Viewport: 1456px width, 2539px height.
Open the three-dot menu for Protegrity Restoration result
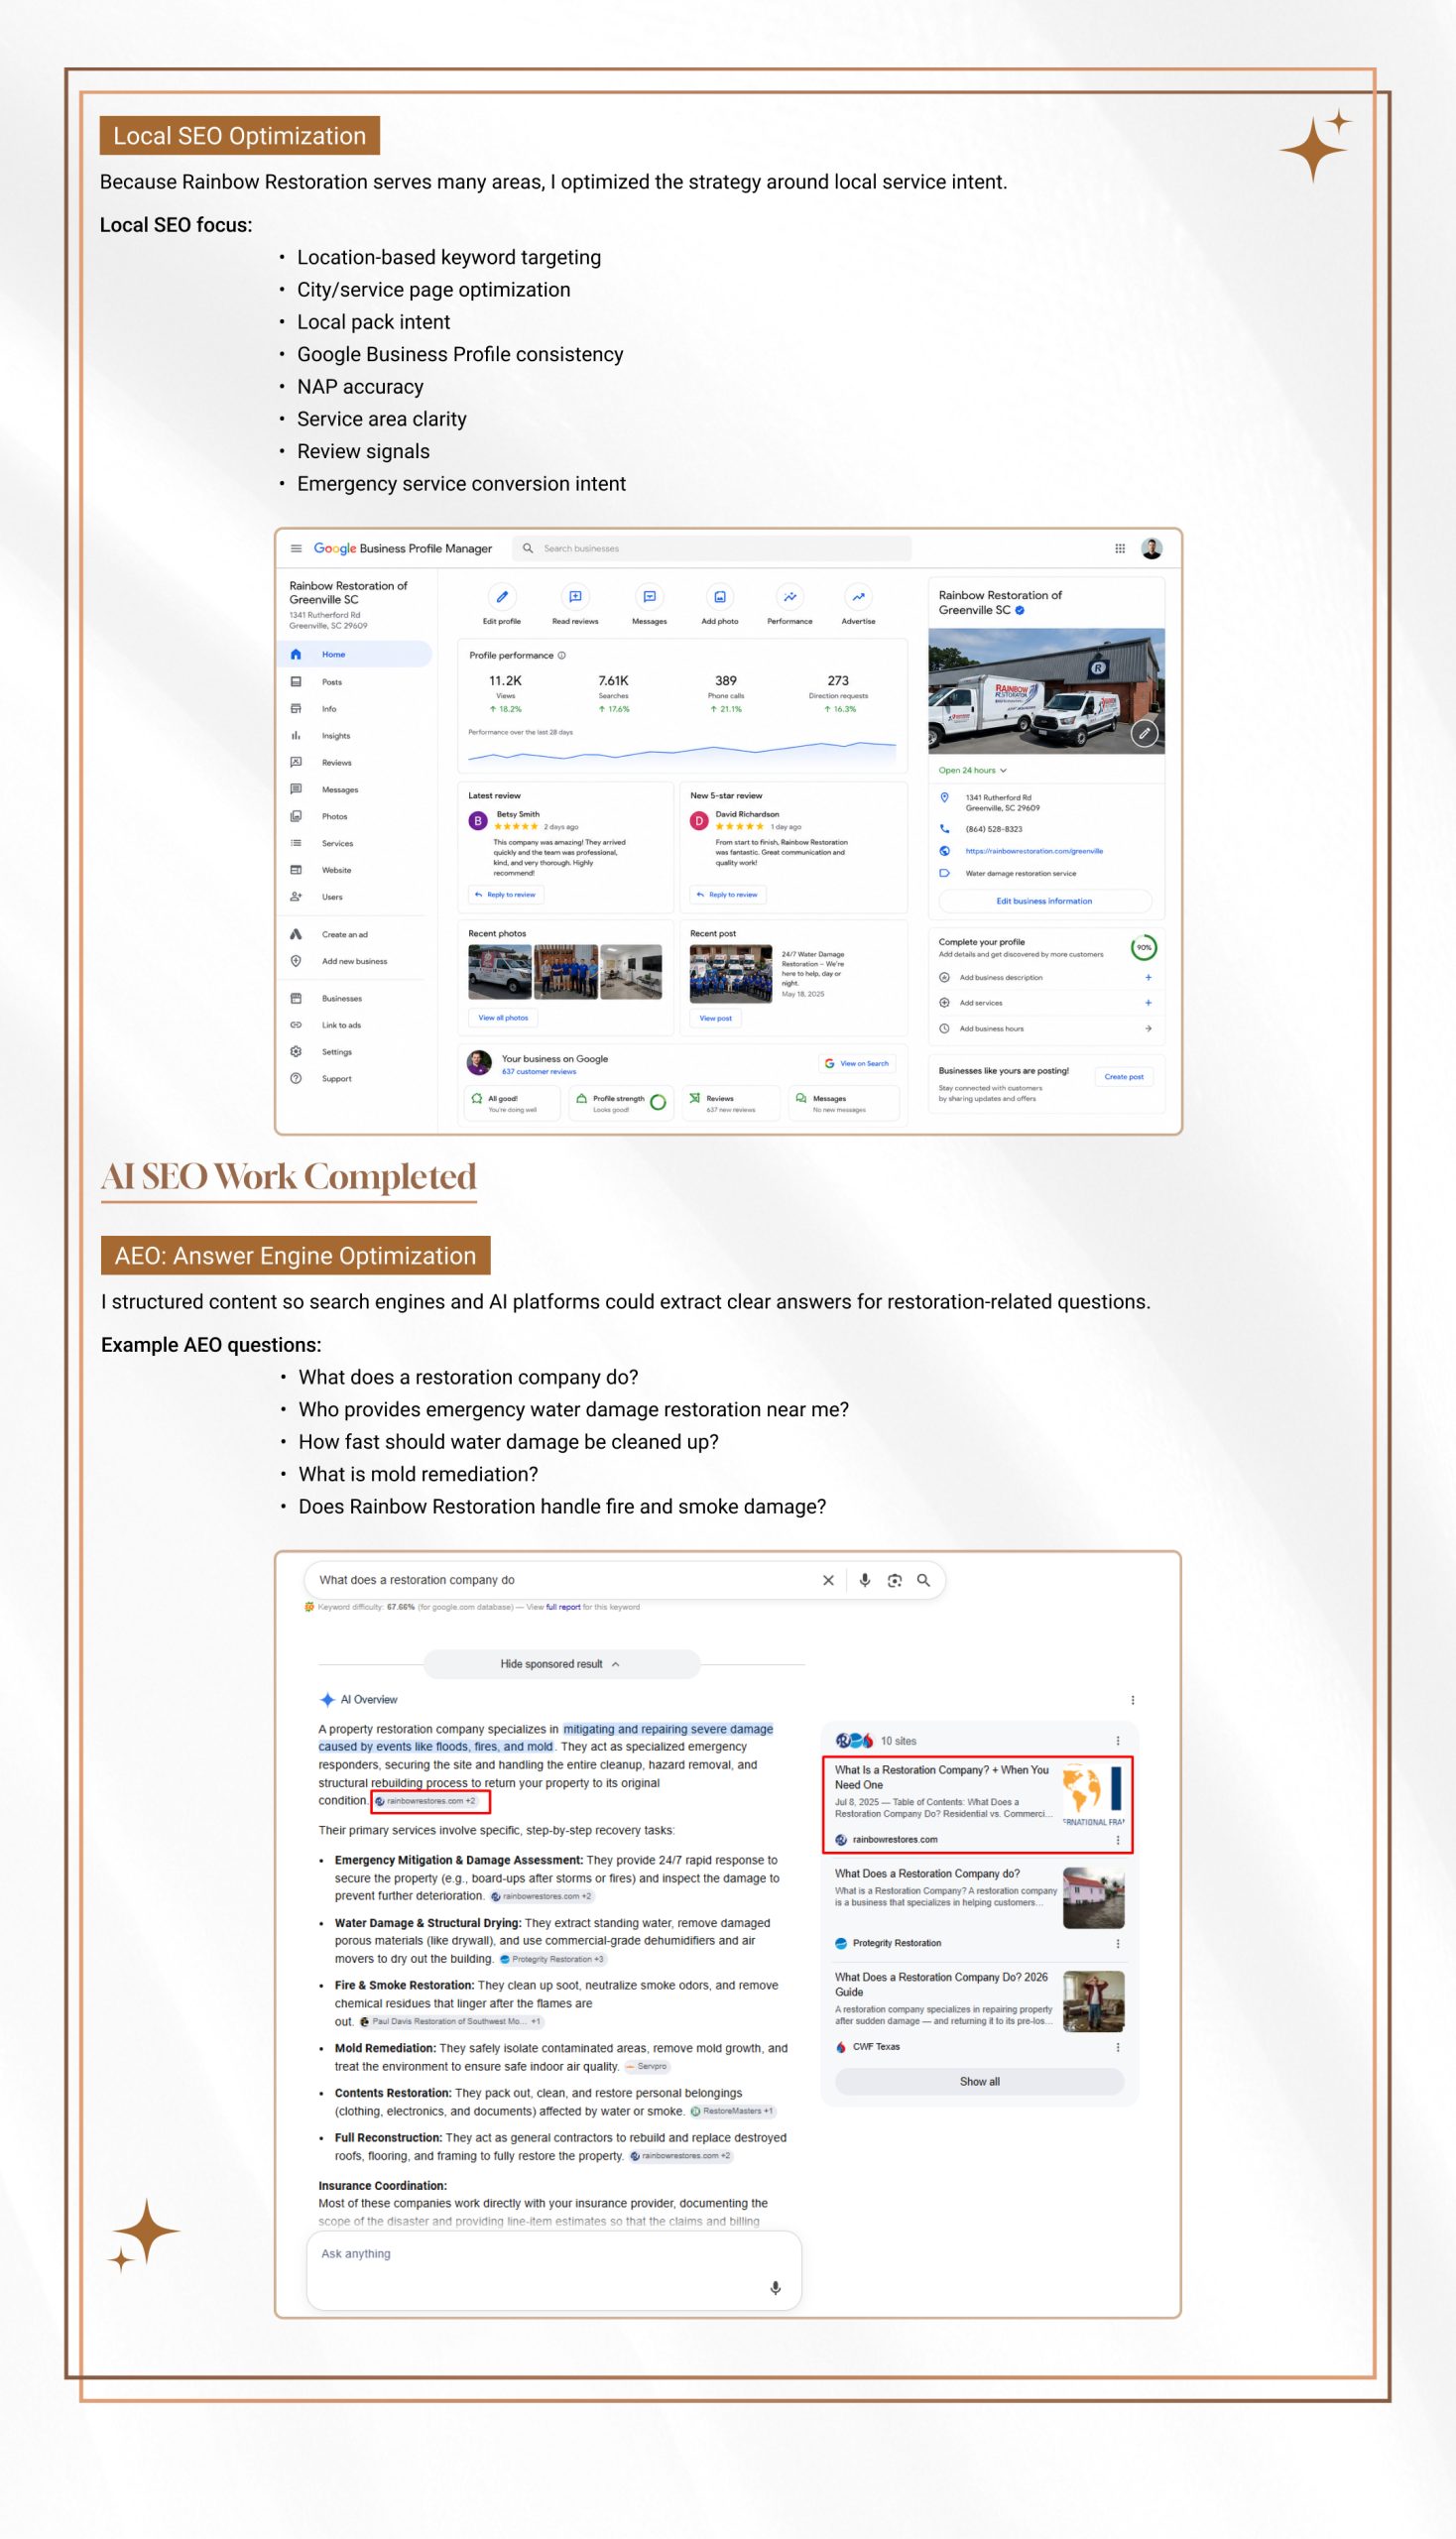point(1118,1944)
